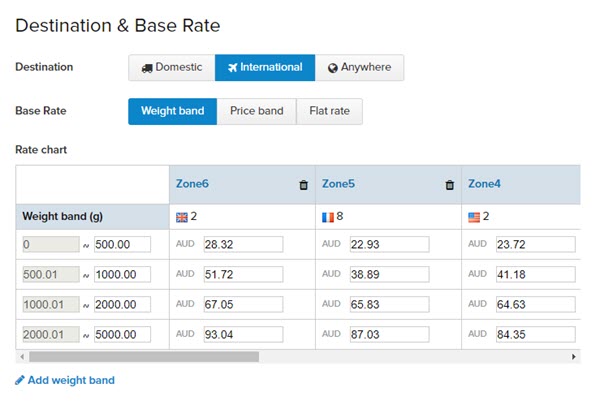Open the Zone6 column header link
The image size is (600, 405).
click(x=192, y=184)
